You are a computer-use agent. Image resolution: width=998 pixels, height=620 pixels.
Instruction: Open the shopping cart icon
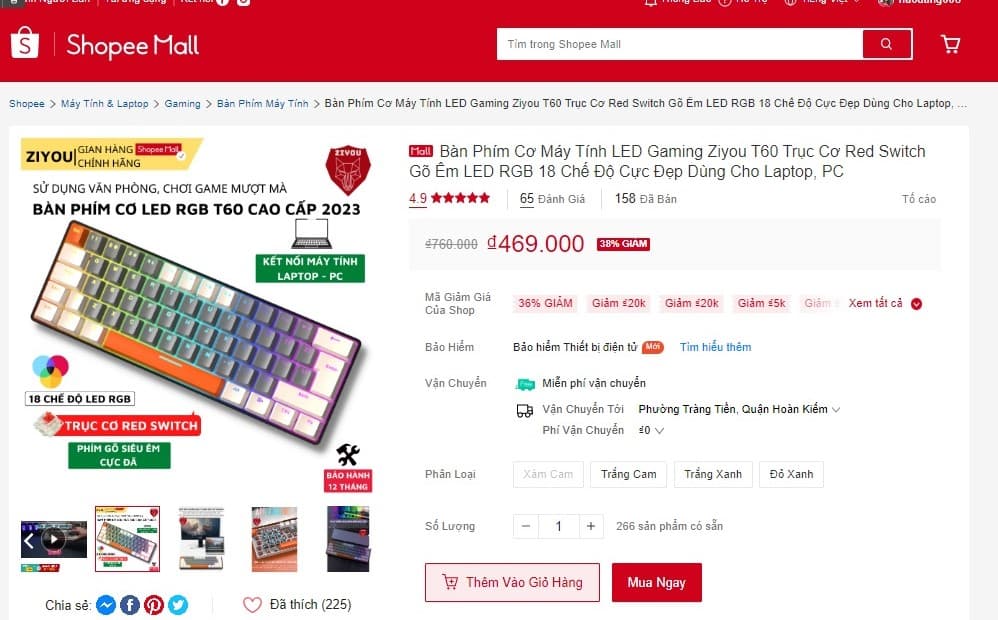point(950,44)
